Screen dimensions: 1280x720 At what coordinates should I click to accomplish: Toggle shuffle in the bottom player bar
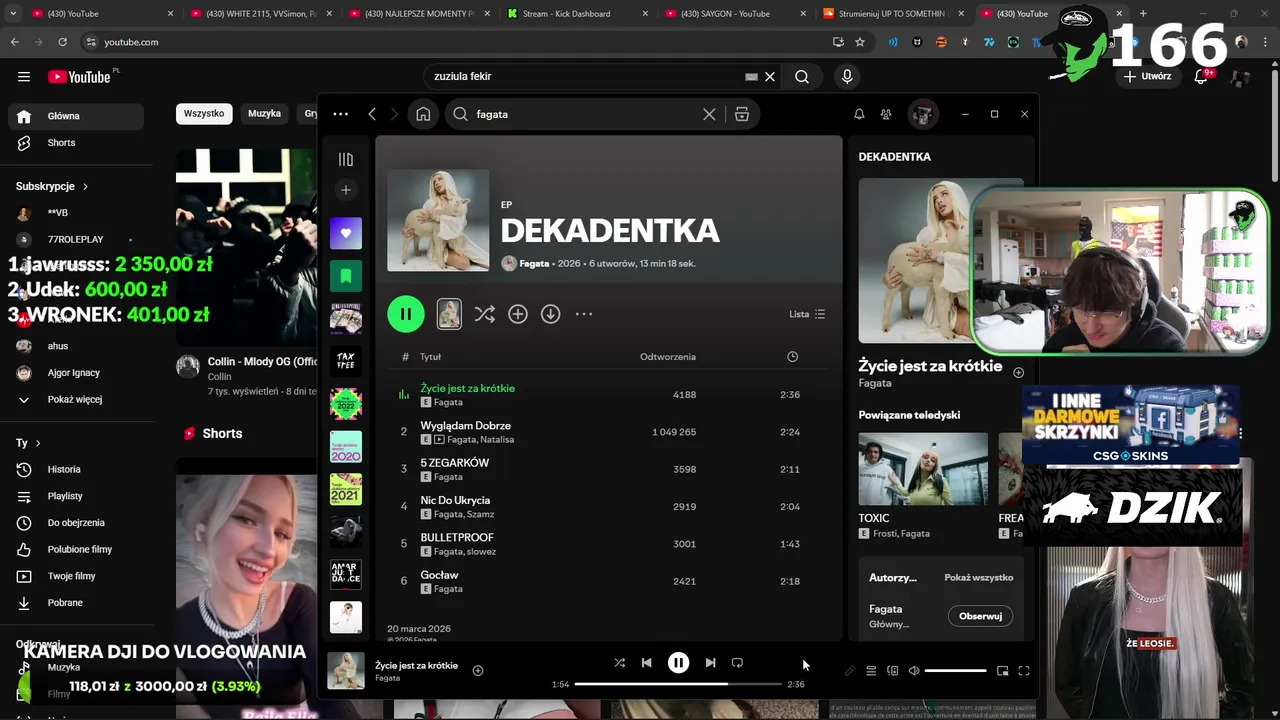pyautogui.click(x=619, y=662)
